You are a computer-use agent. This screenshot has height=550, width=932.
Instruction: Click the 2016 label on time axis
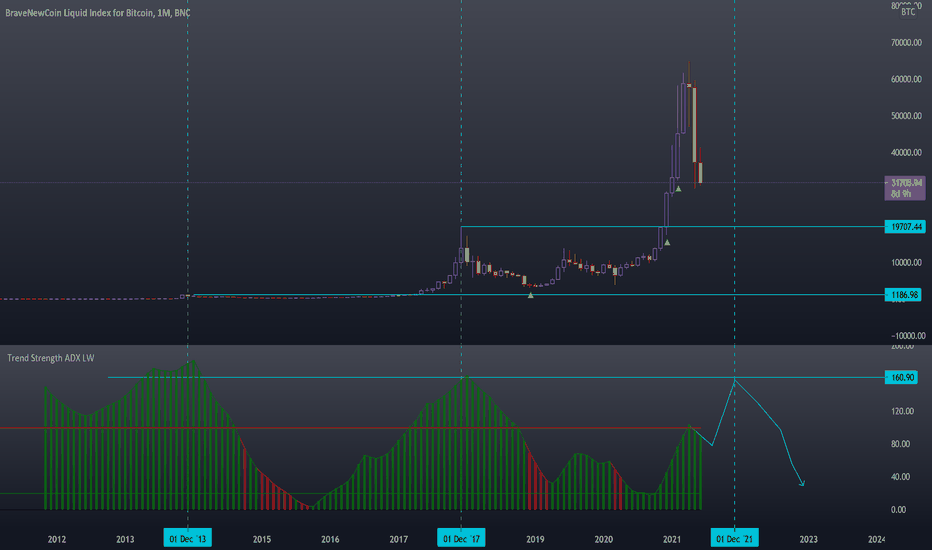click(330, 539)
